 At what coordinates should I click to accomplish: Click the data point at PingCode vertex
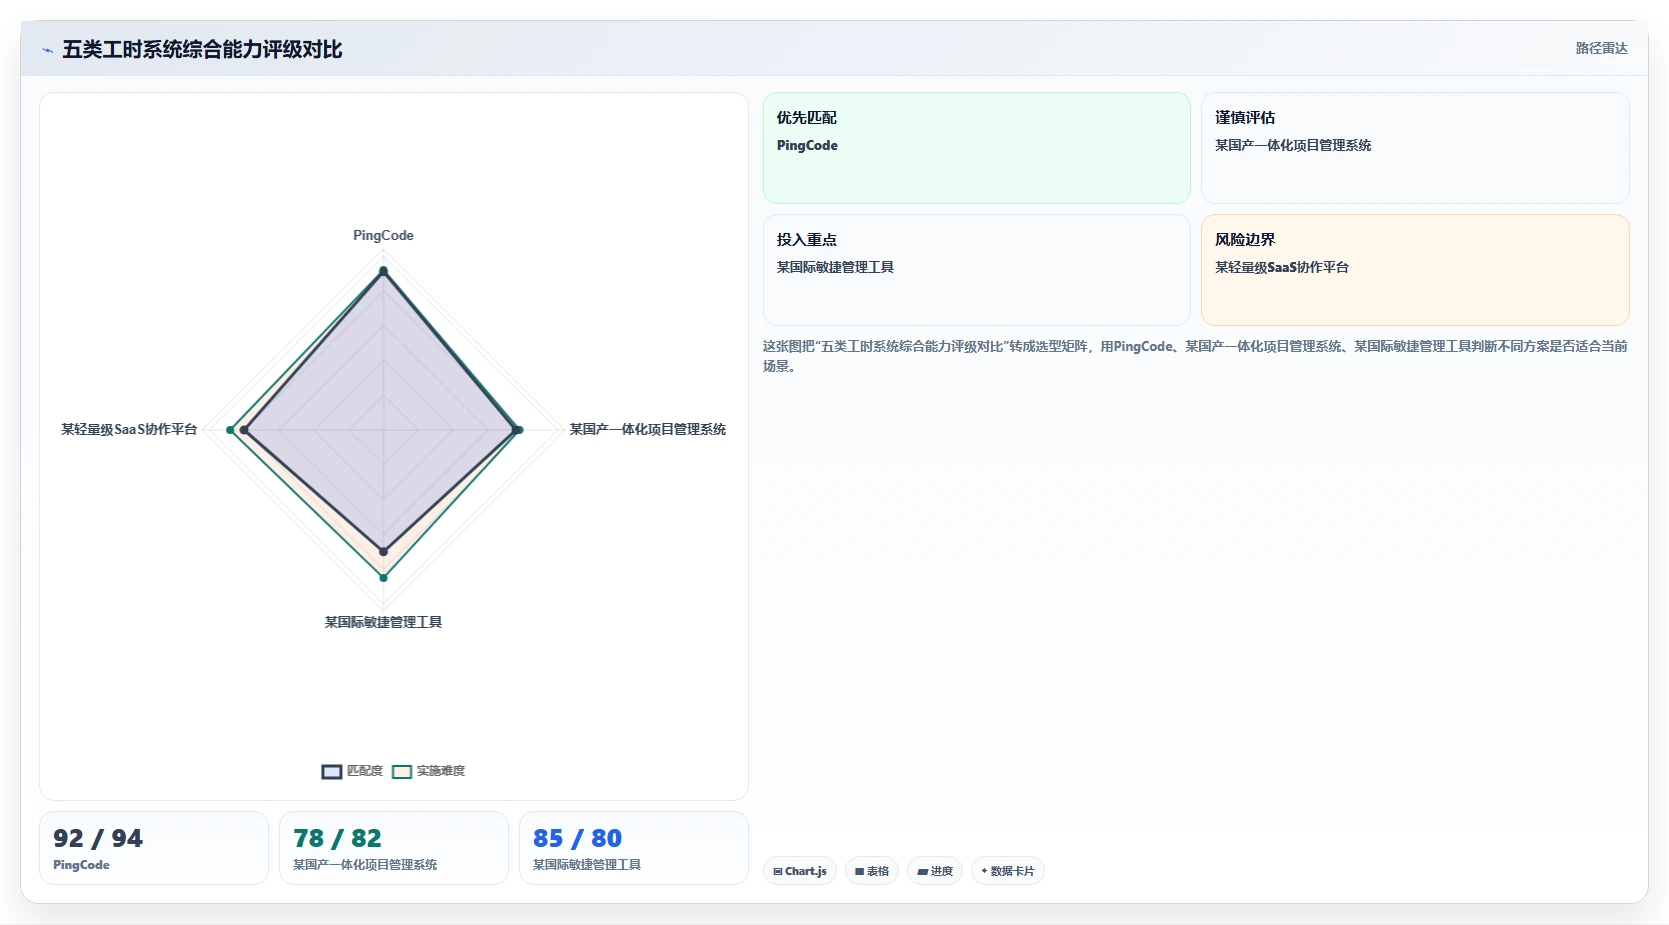(383, 271)
